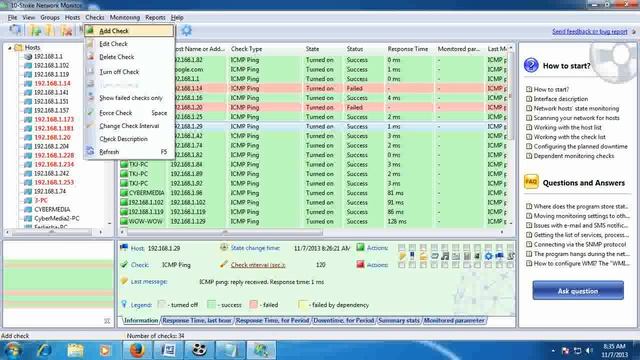Click the yellow FAQ icon
The image size is (640, 360).
531,182
